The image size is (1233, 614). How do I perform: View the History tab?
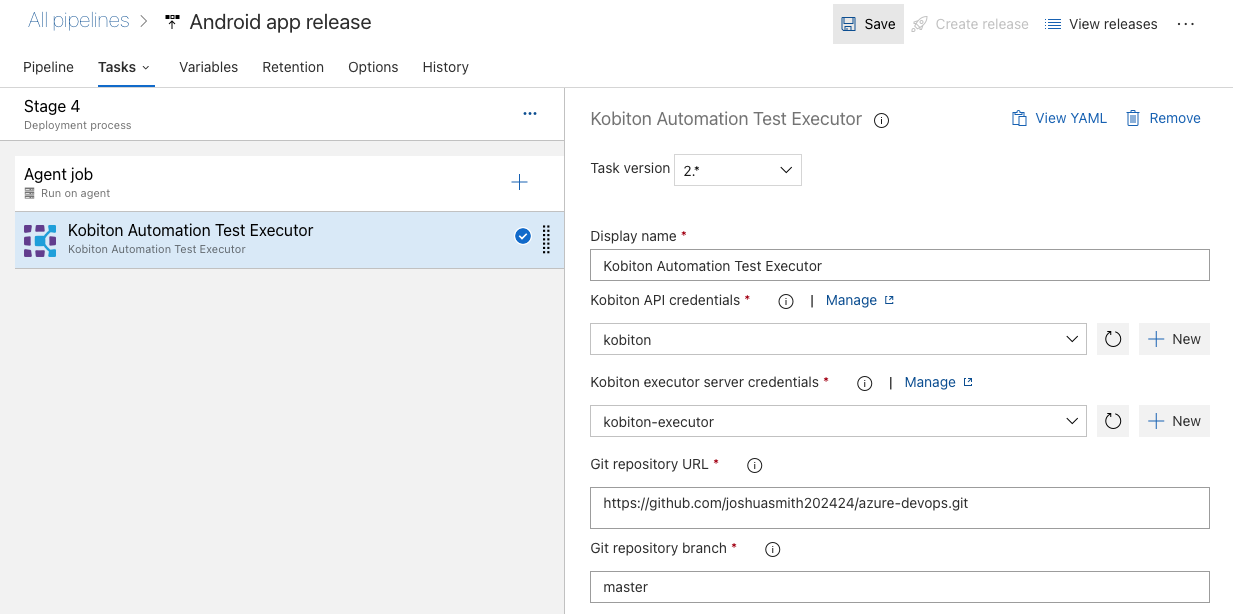(x=446, y=67)
